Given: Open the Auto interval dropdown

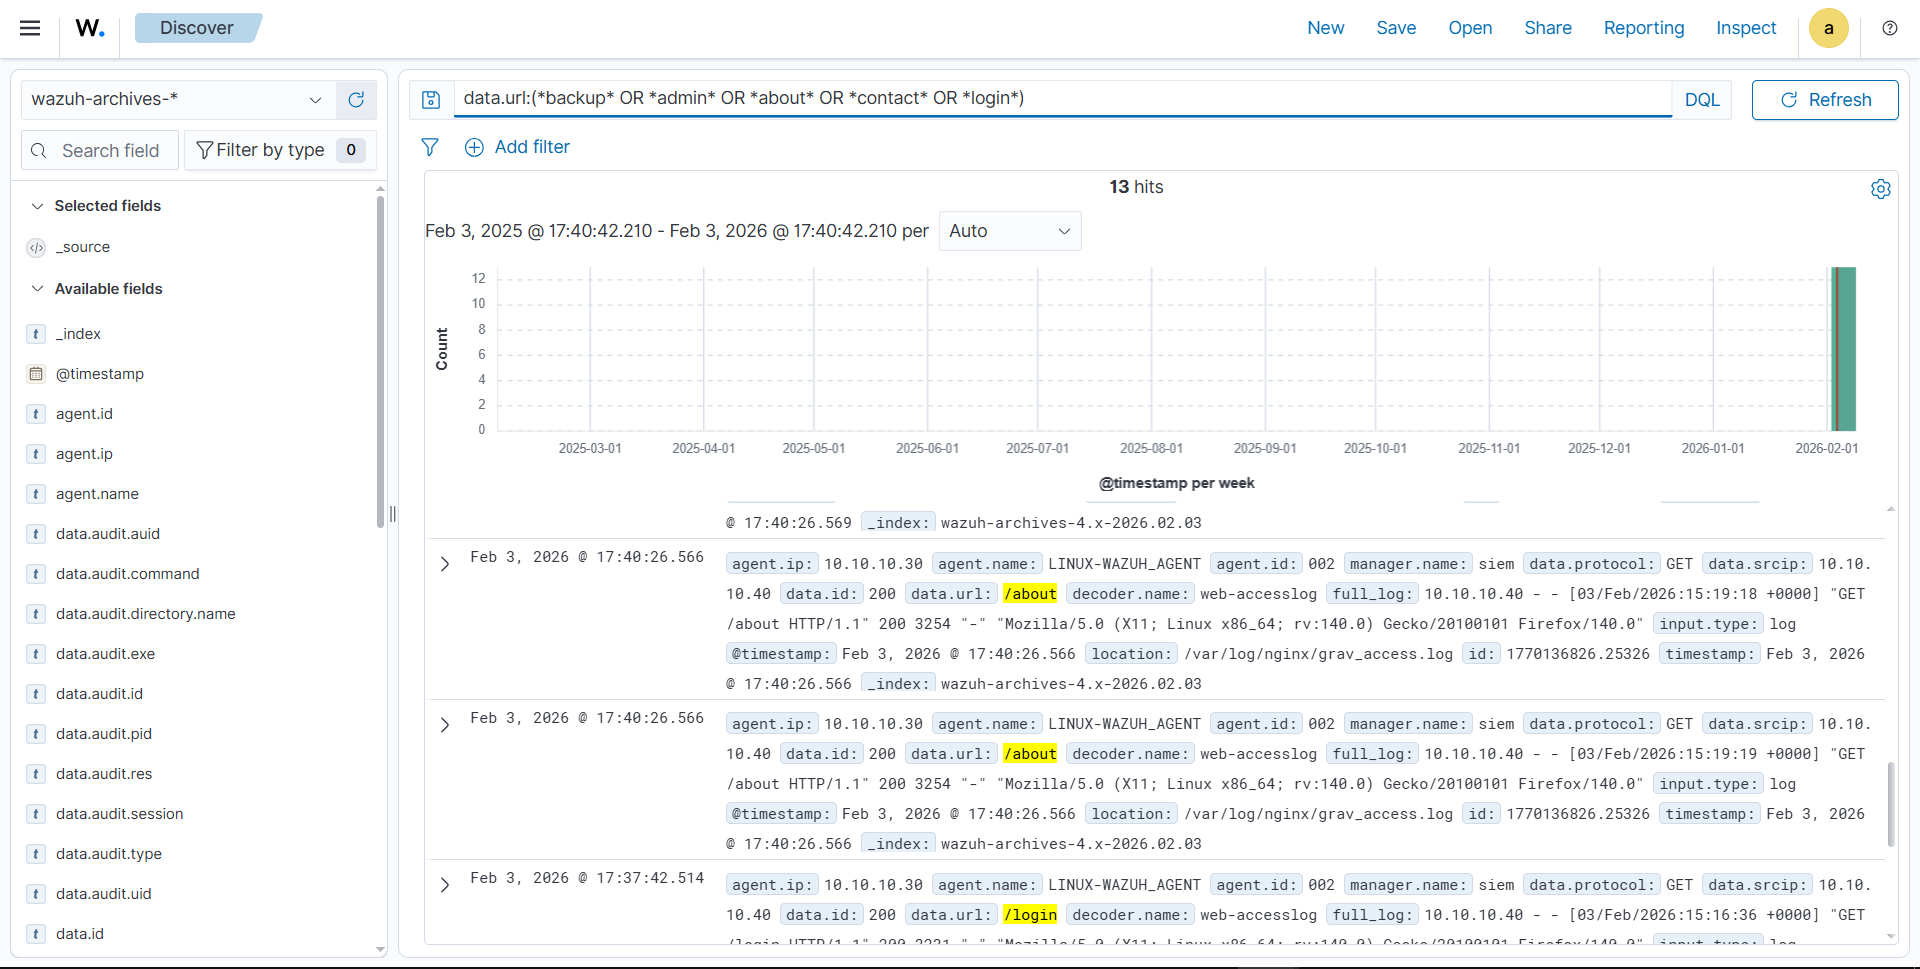Looking at the screenshot, I should click(x=1009, y=231).
